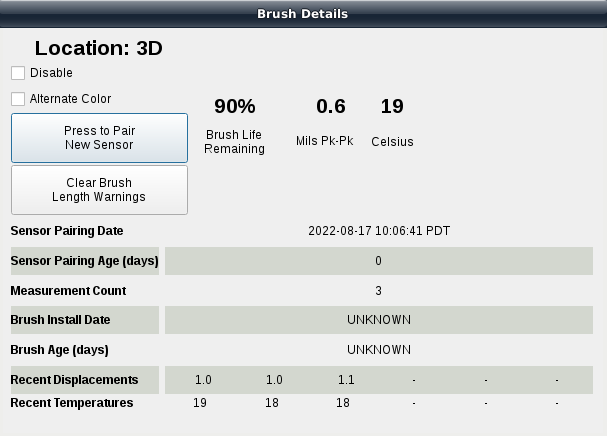The height and width of the screenshot is (436, 607).
Task: Click Clear Brush Length Warnings button
Action: pos(99,190)
